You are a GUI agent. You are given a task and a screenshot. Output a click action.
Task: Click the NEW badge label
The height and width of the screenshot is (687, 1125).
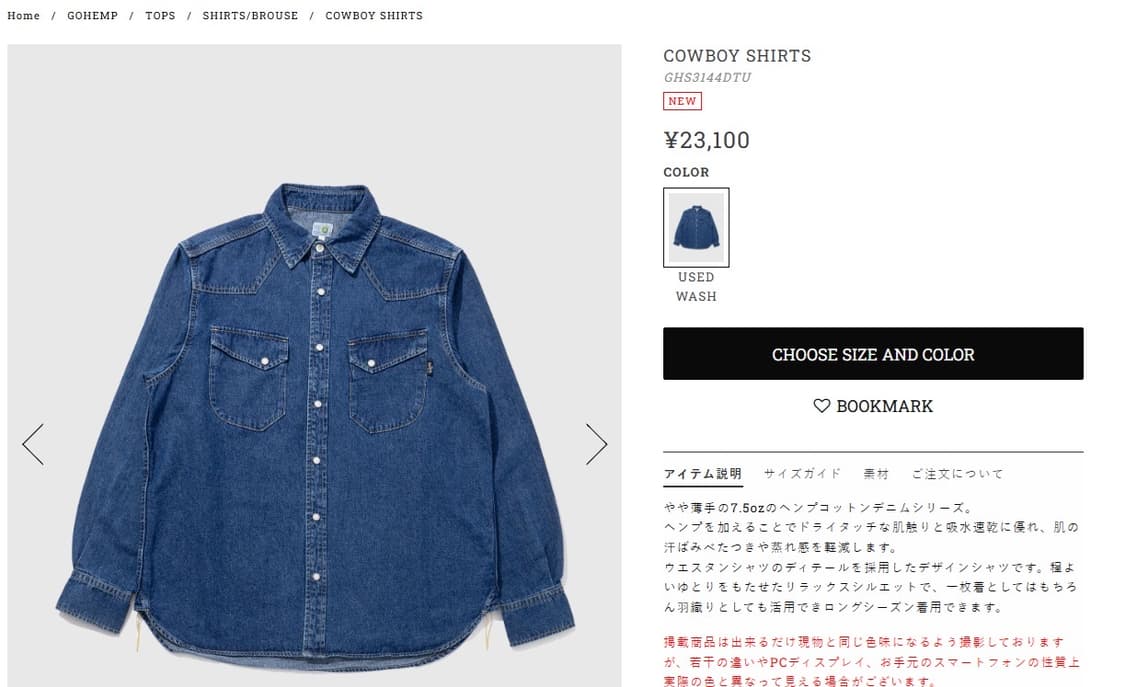coord(682,101)
